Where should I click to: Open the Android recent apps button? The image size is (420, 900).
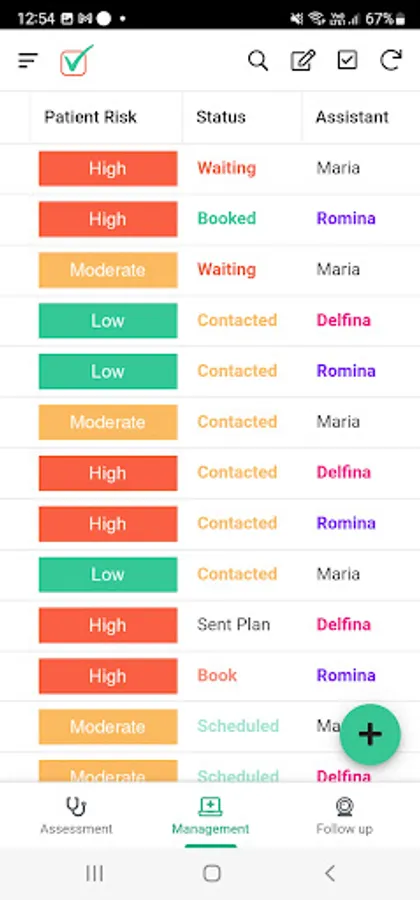(94, 874)
